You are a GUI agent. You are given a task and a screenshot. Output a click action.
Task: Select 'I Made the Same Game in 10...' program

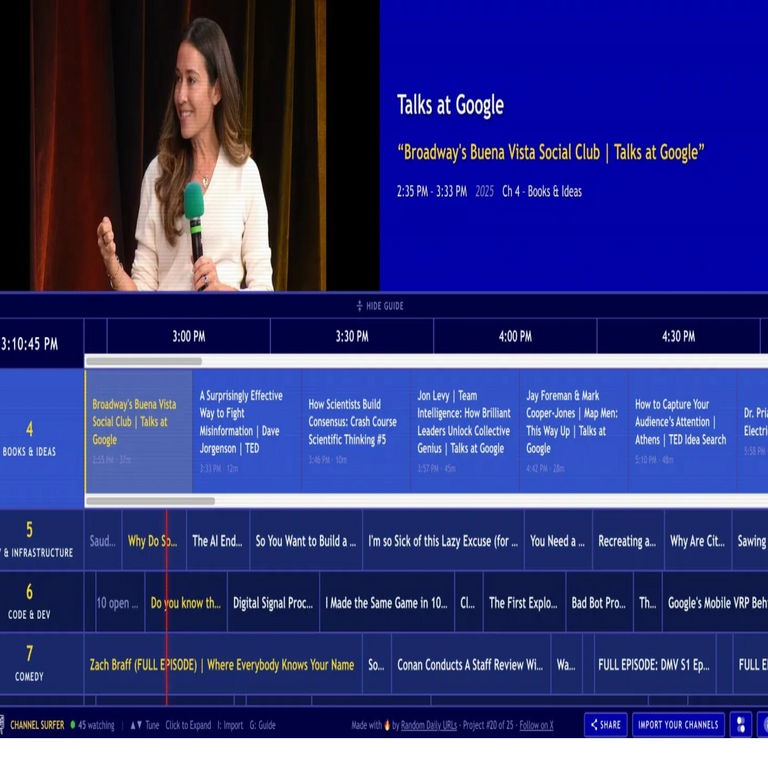(387, 602)
